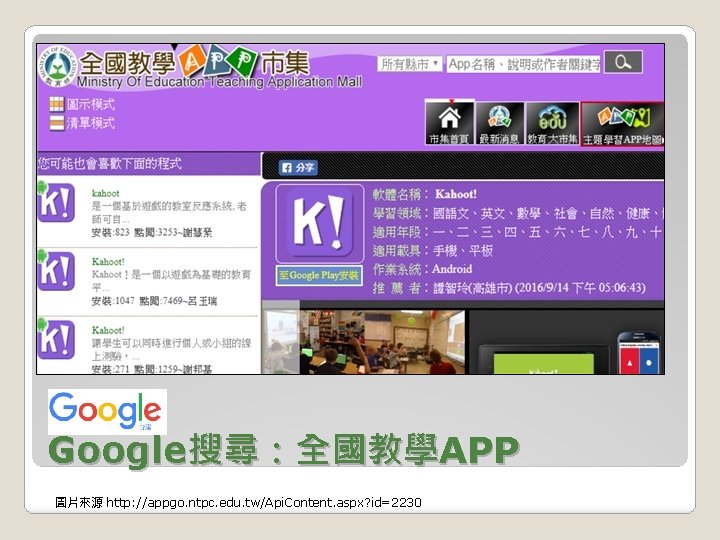The width and height of the screenshot is (720, 540).
Task: Open 'Kahoot!' link recommended by 謝邦基
Action: 108,330
